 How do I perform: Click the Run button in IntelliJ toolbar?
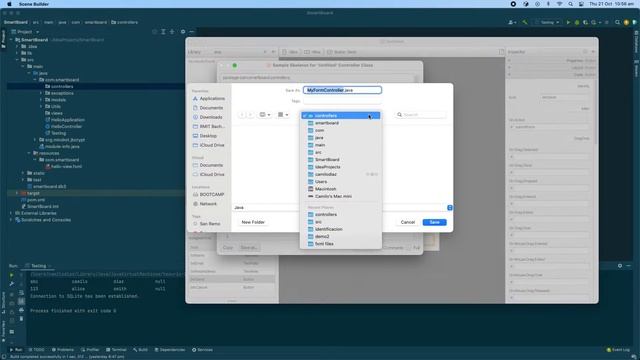pos(568,22)
